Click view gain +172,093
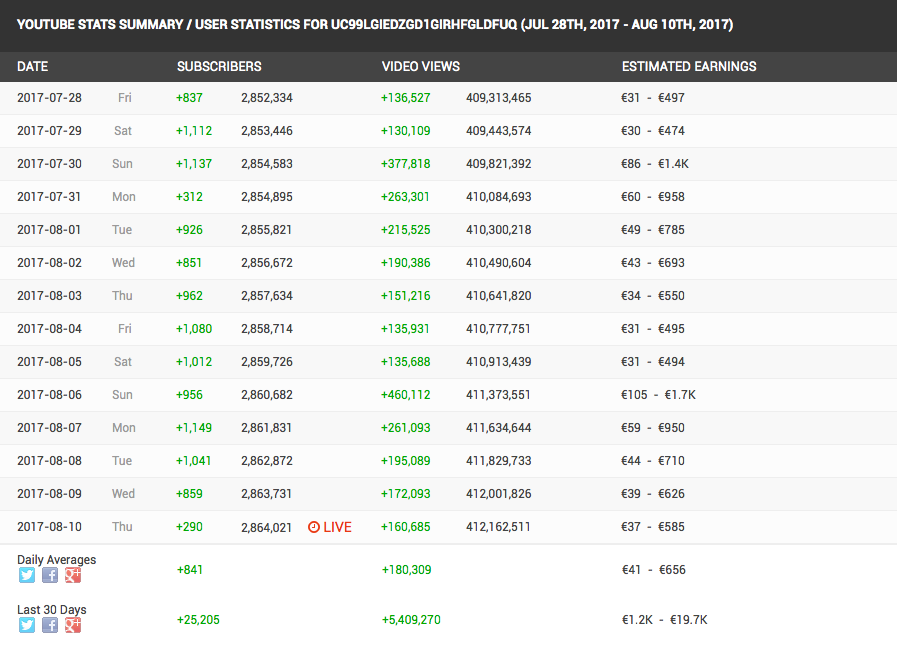The width and height of the screenshot is (897, 645). pyautogui.click(x=406, y=494)
